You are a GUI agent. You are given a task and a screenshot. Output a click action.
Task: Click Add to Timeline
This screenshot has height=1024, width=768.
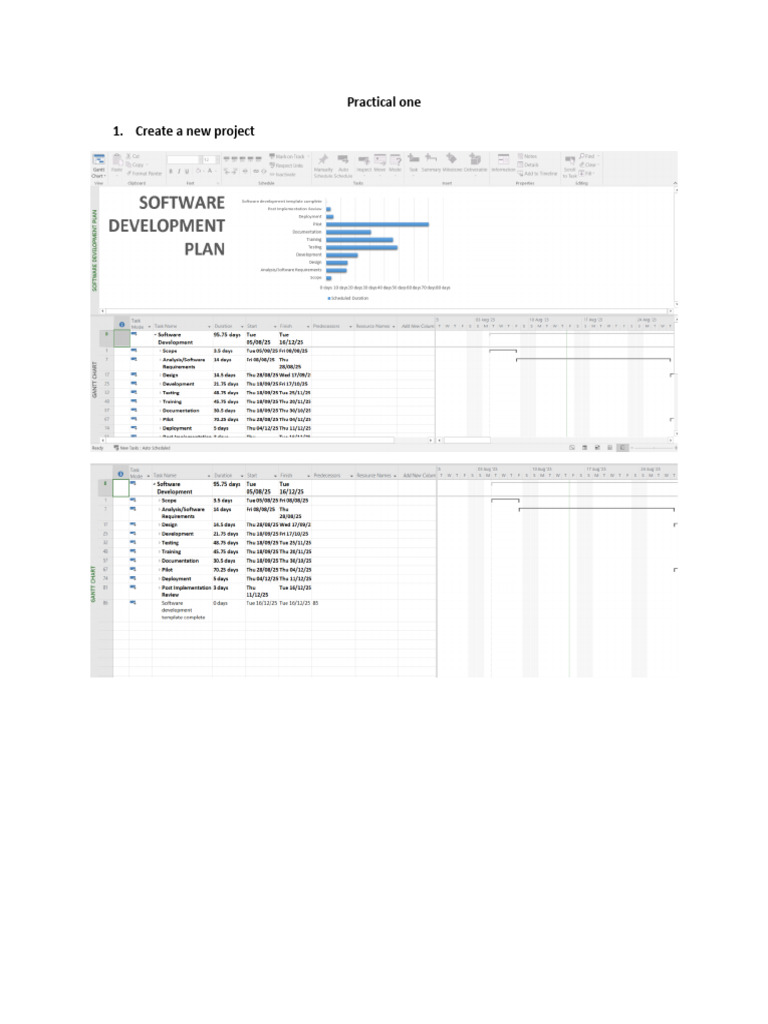click(537, 174)
